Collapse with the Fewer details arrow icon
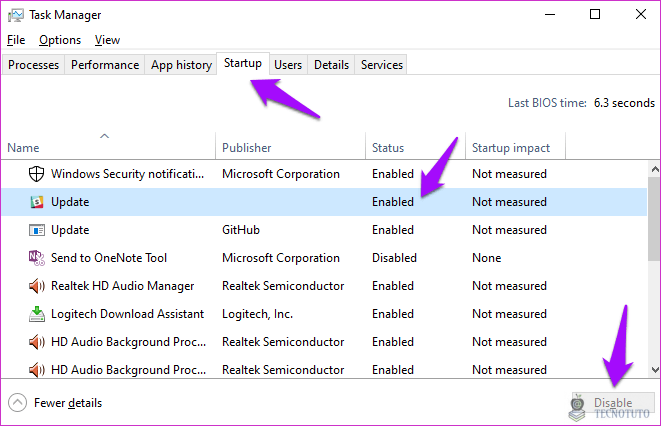 click(17, 402)
